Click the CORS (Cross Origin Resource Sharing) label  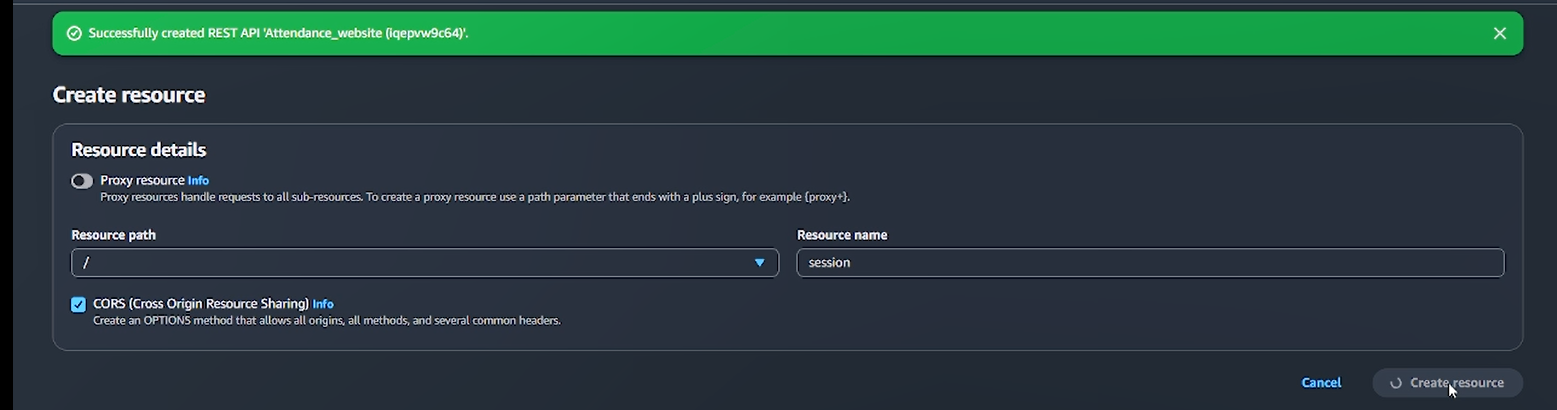pos(201,304)
